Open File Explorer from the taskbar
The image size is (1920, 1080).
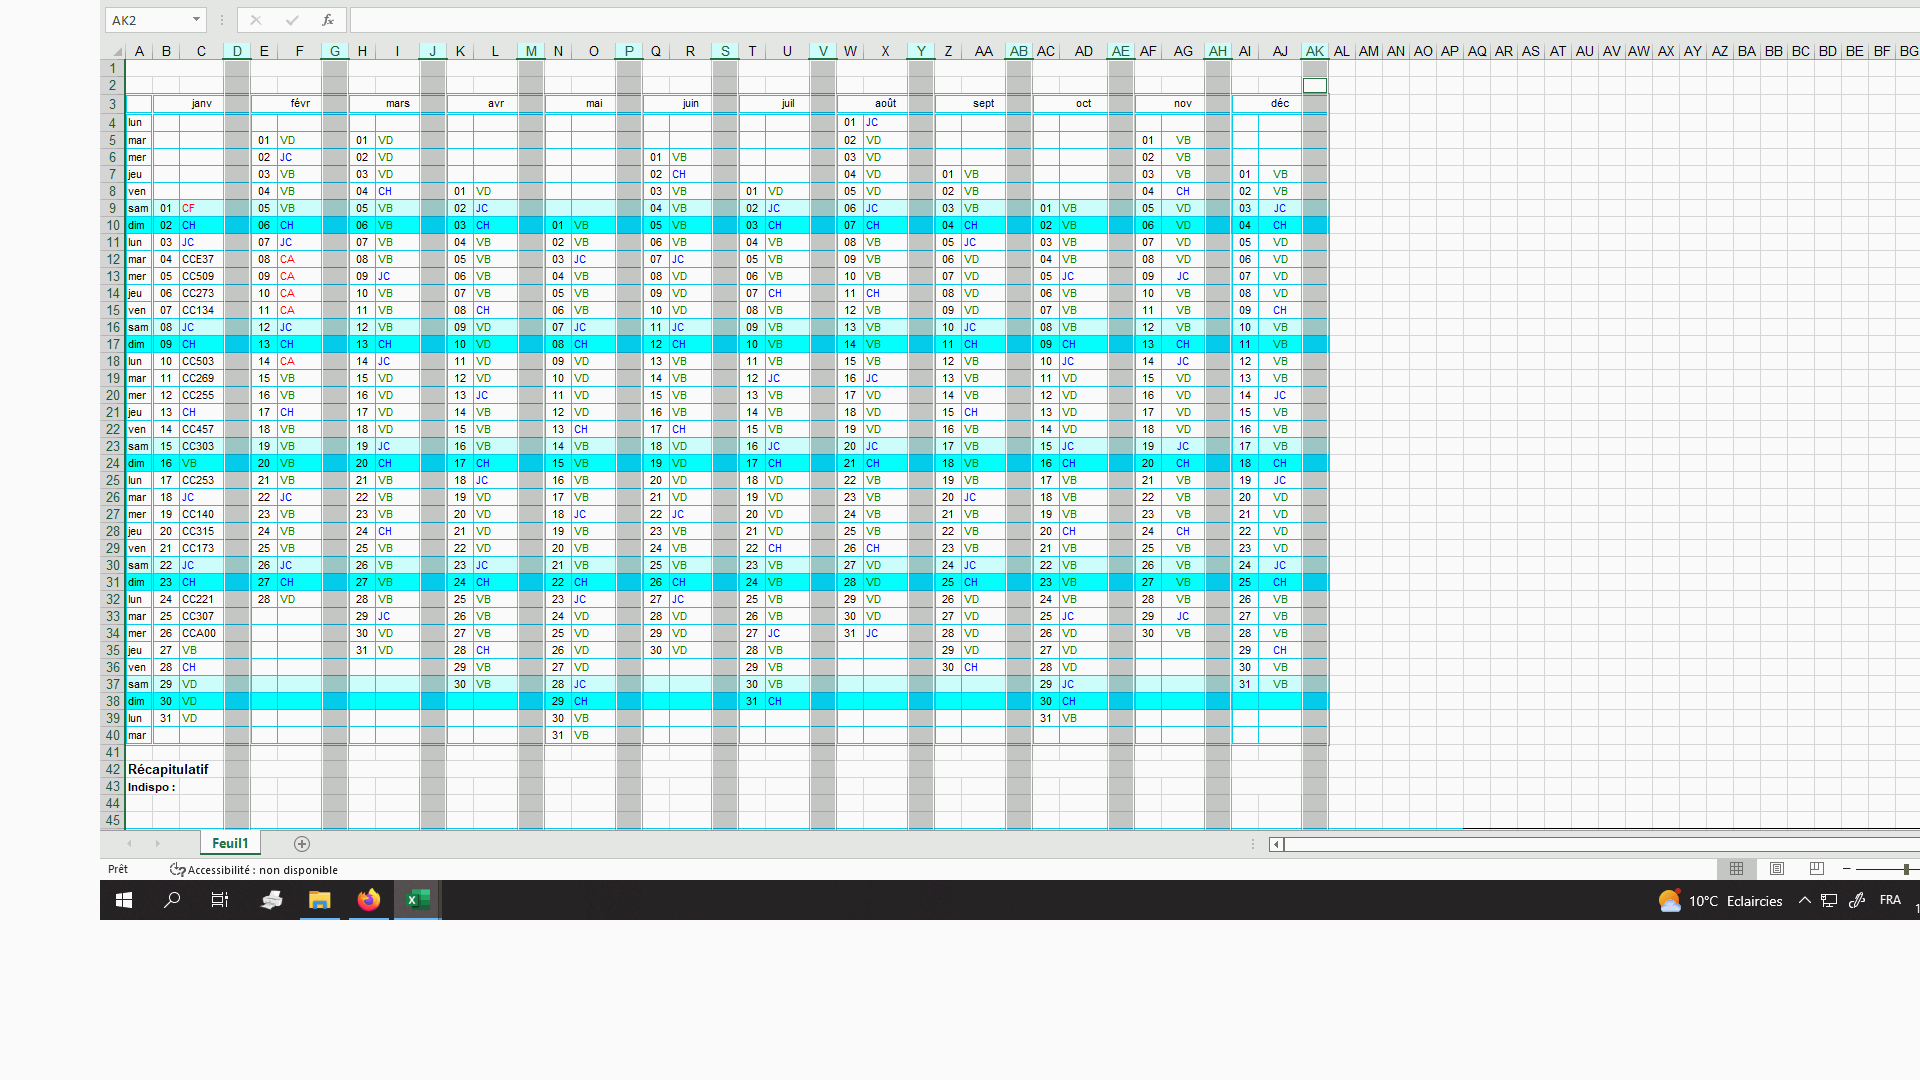(x=320, y=900)
